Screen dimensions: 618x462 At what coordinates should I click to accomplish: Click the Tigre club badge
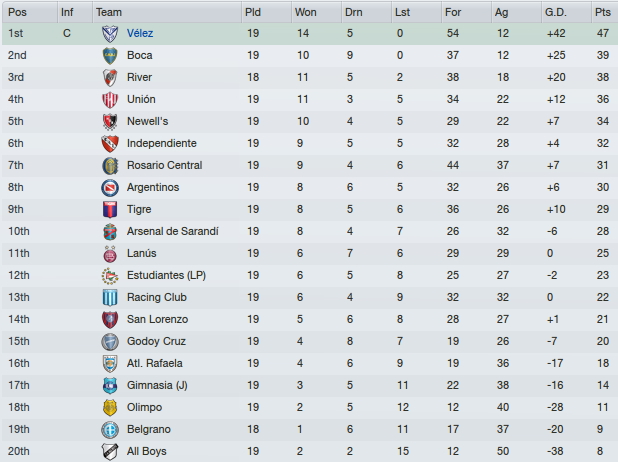110,210
